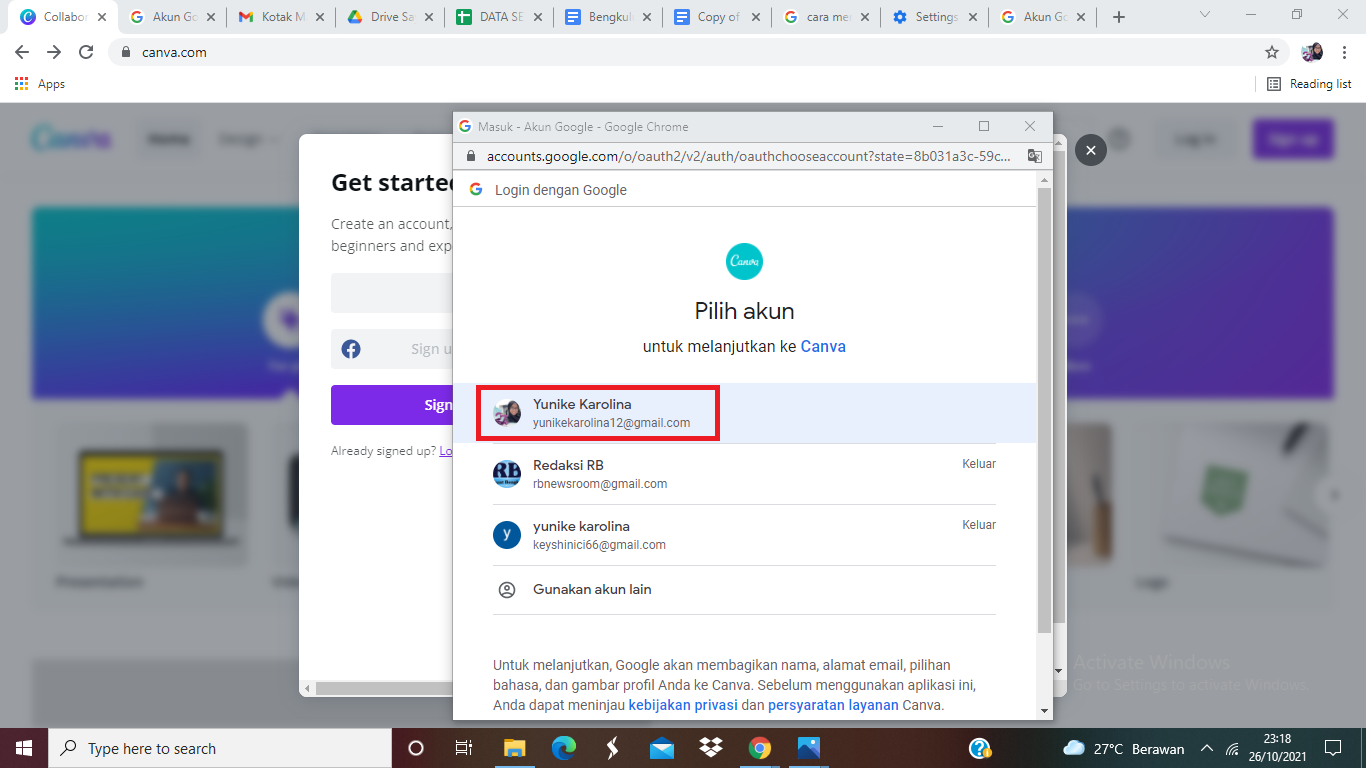Viewport: 1366px width, 768px height.
Task: Click the translate icon in popup address bar
Action: [x=1034, y=157]
